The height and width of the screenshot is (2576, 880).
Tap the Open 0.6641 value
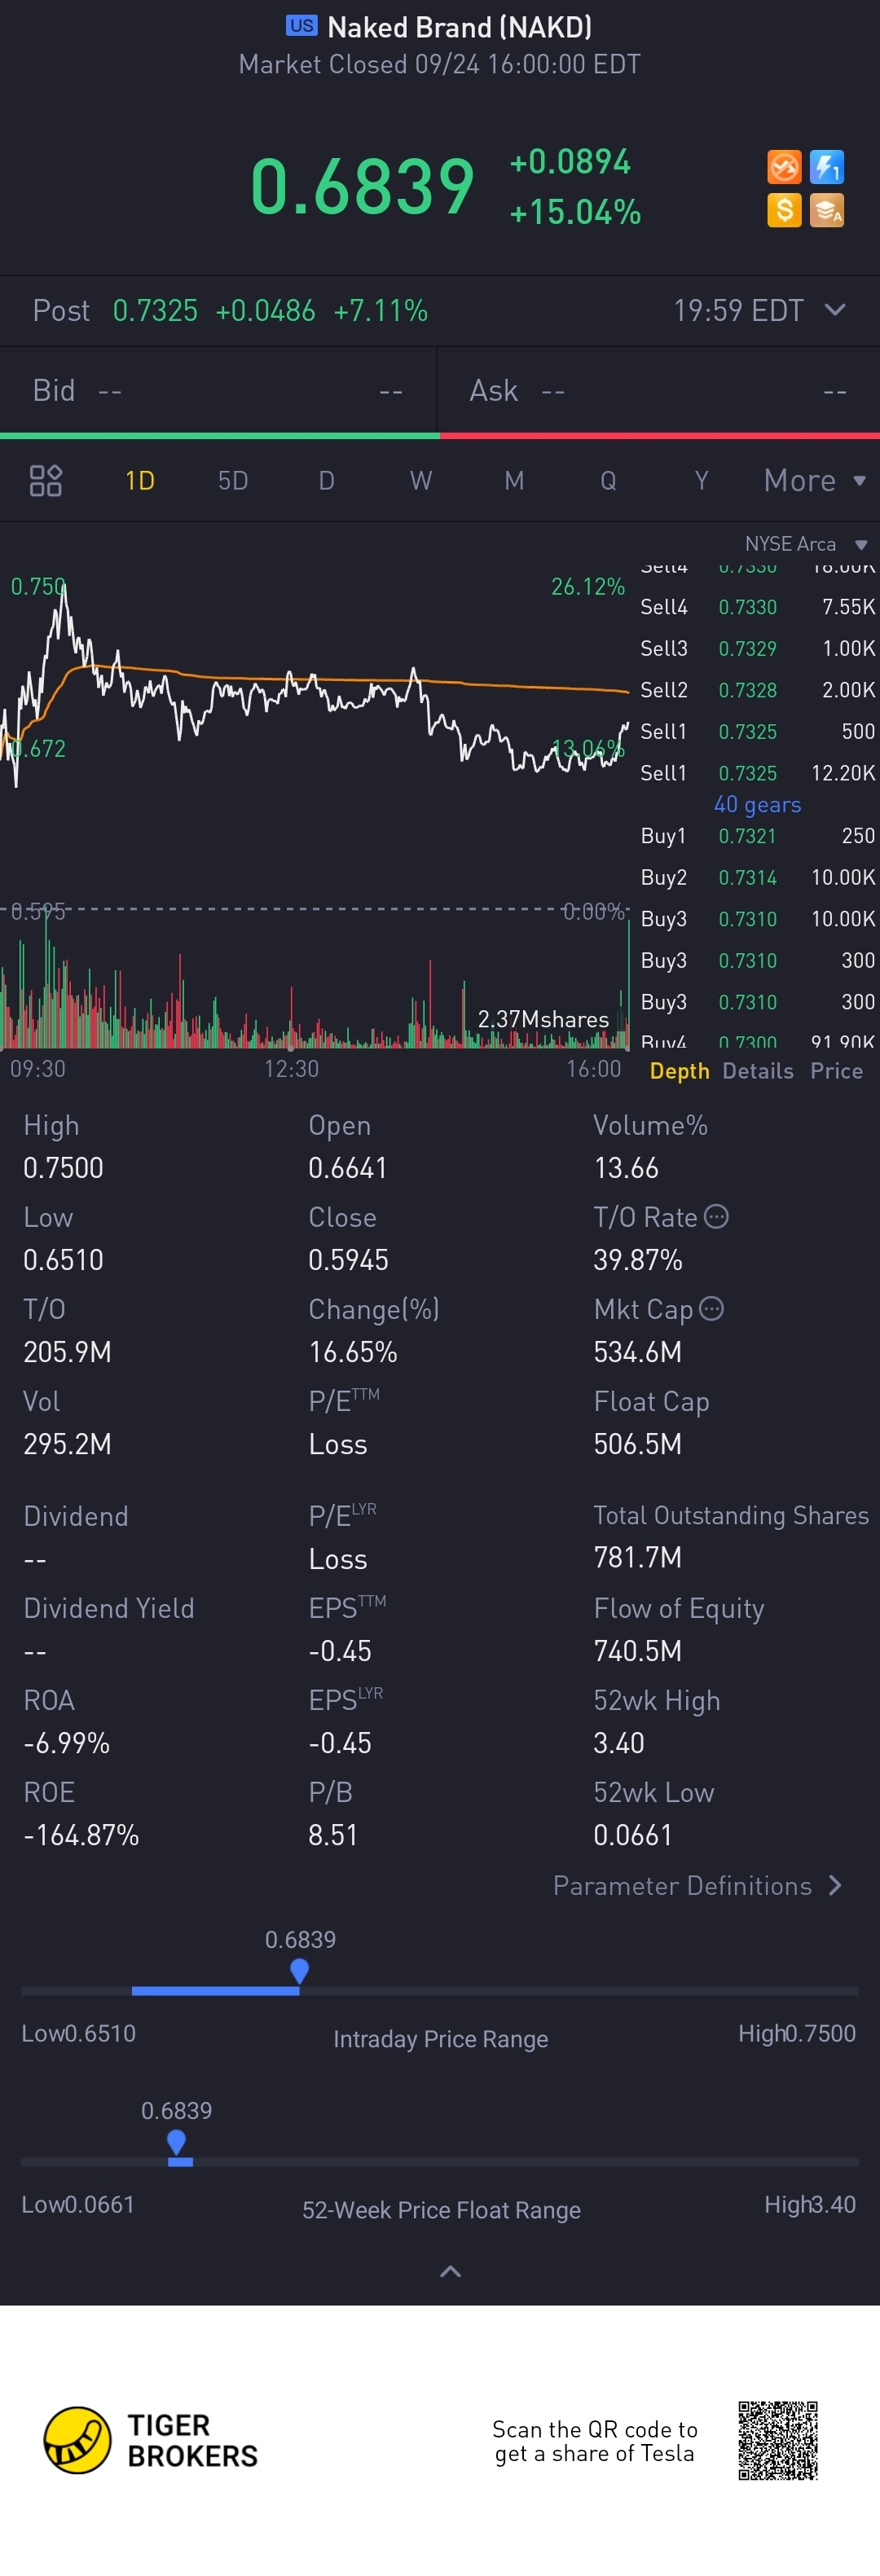click(x=348, y=1167)
